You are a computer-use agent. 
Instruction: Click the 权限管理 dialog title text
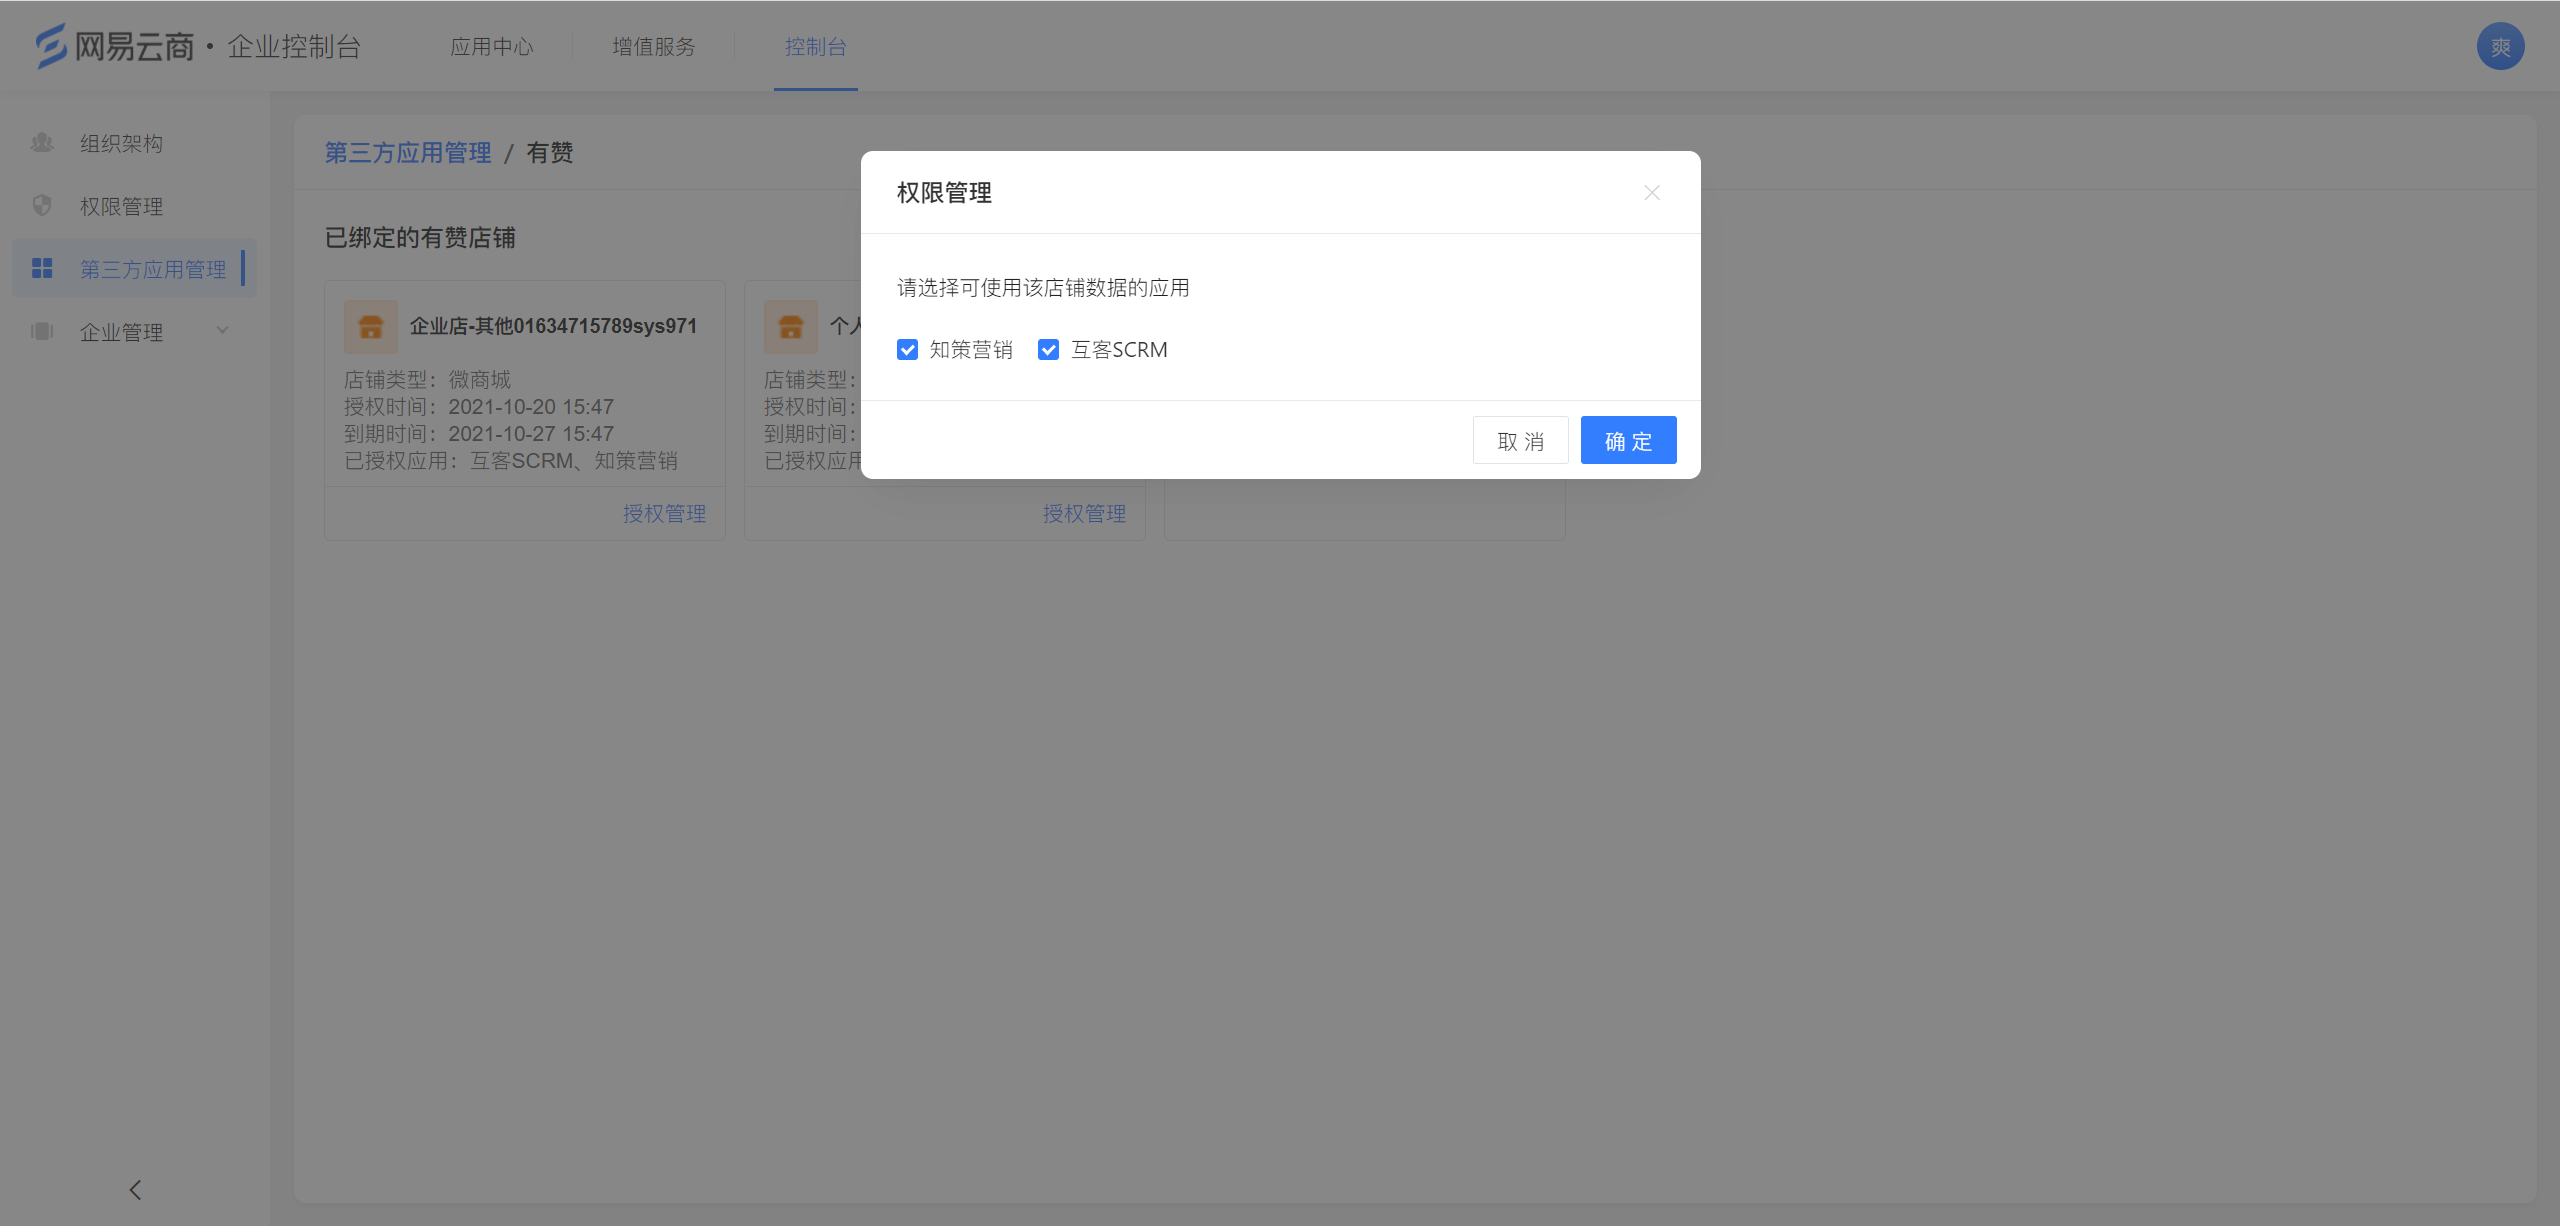point(944,193)
